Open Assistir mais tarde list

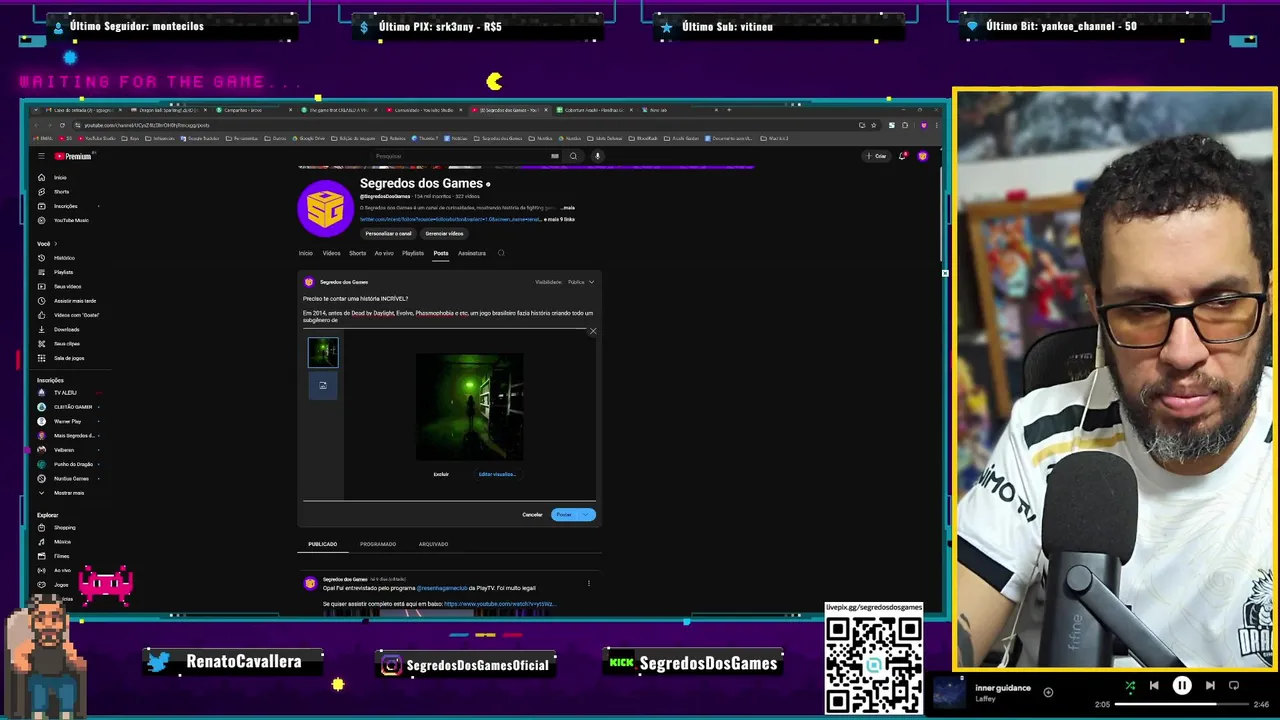coord(66,301)
